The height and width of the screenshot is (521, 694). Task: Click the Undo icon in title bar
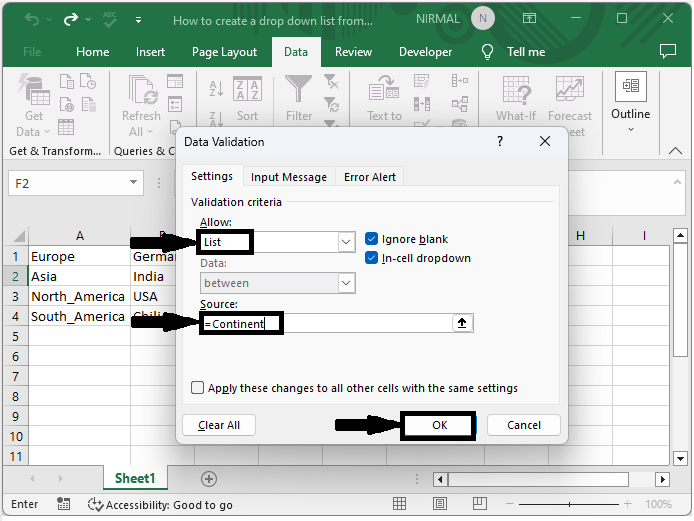coord(32,19)
